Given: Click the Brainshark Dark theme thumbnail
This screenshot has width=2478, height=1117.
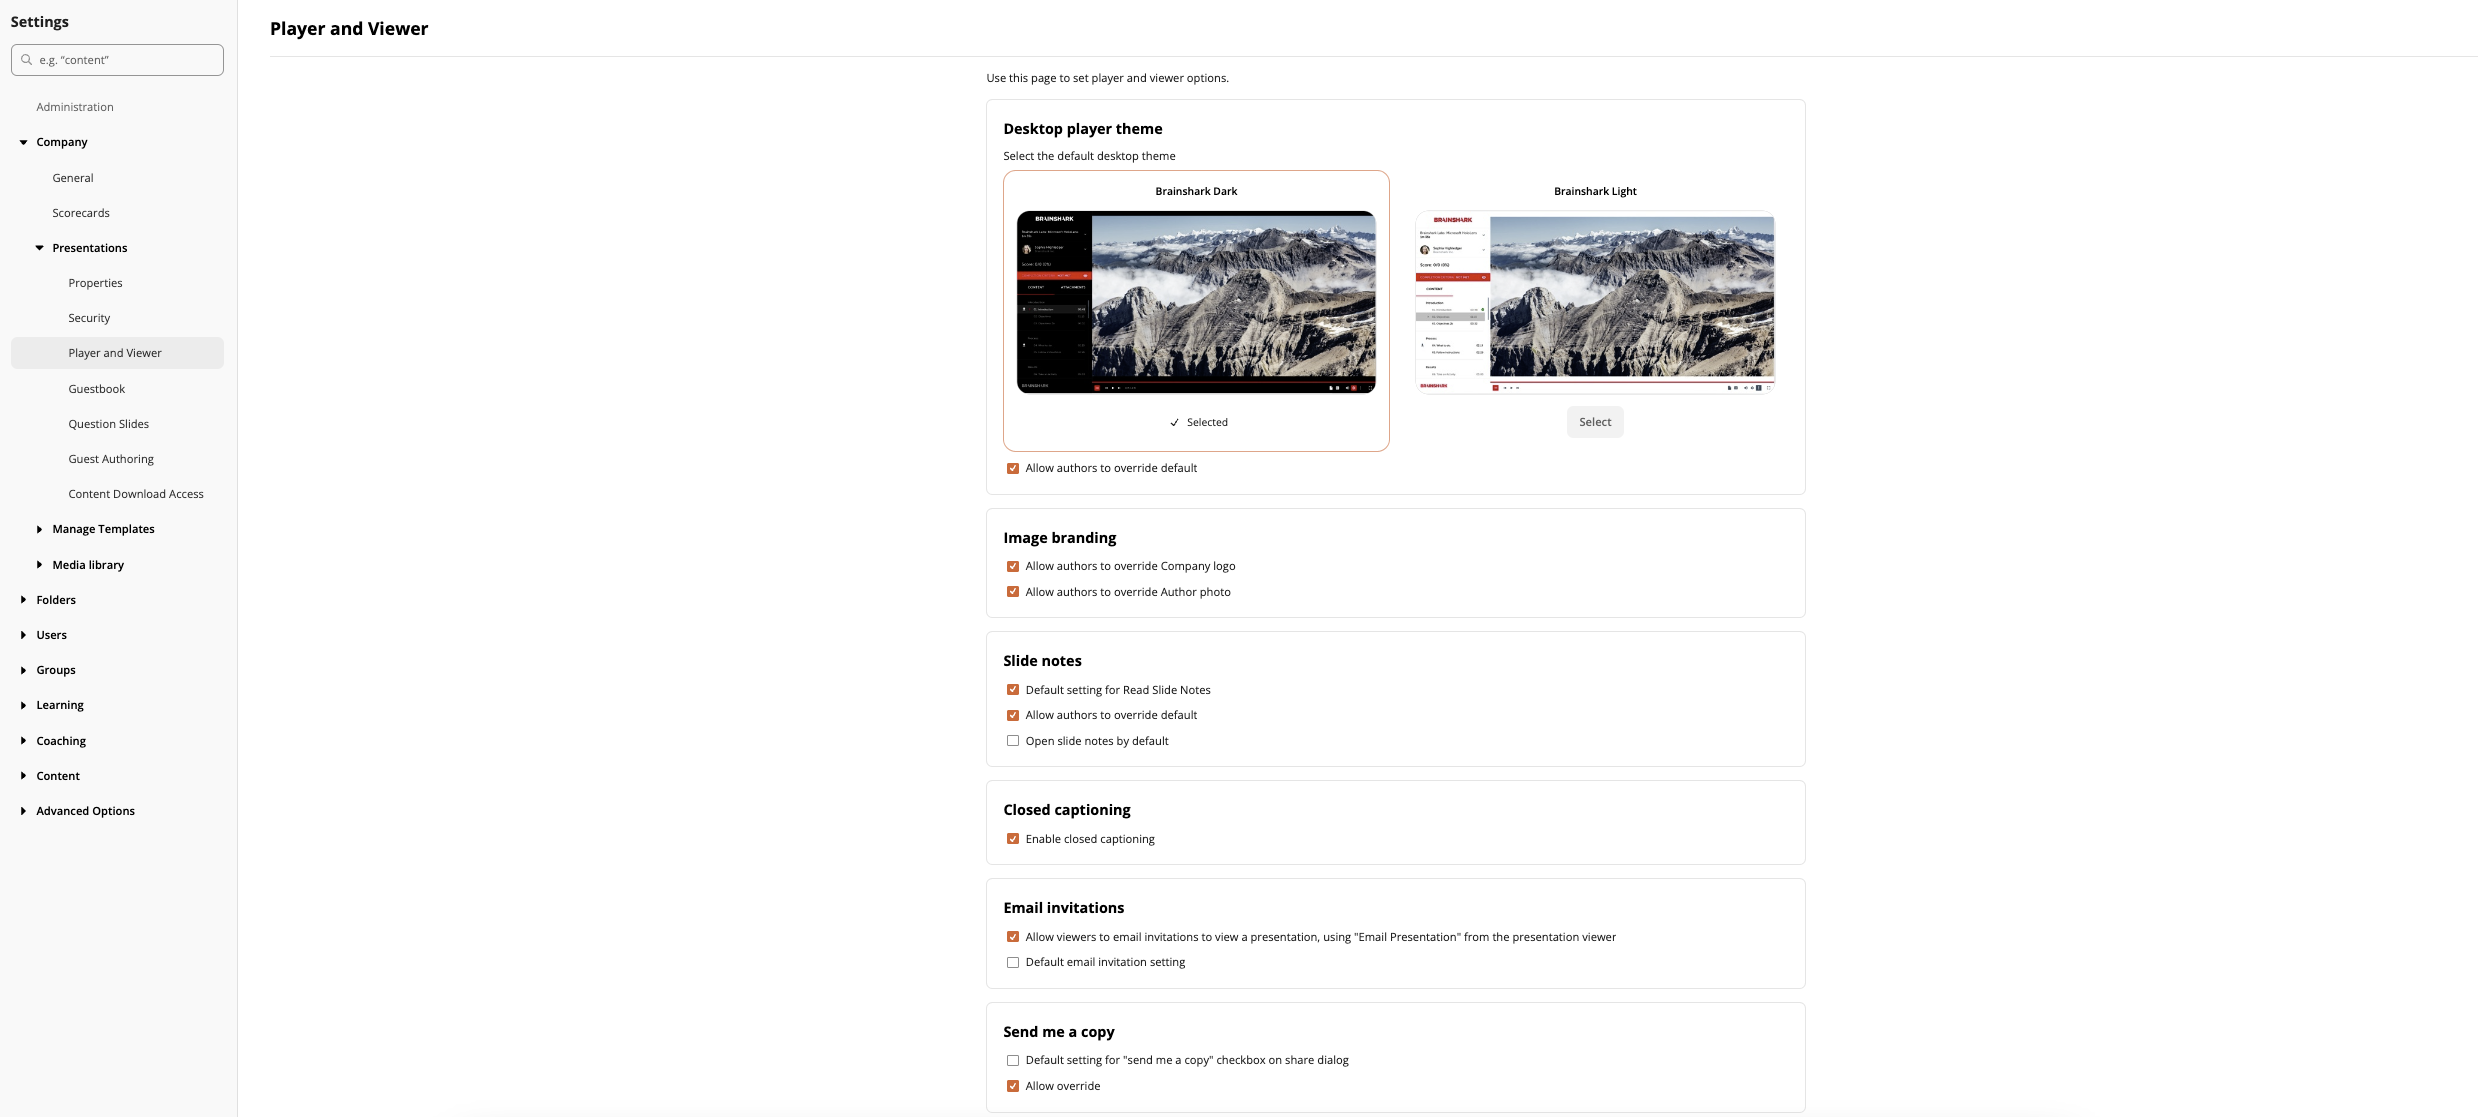Looking at the screenshot, I should click(x=1196, y=300).
